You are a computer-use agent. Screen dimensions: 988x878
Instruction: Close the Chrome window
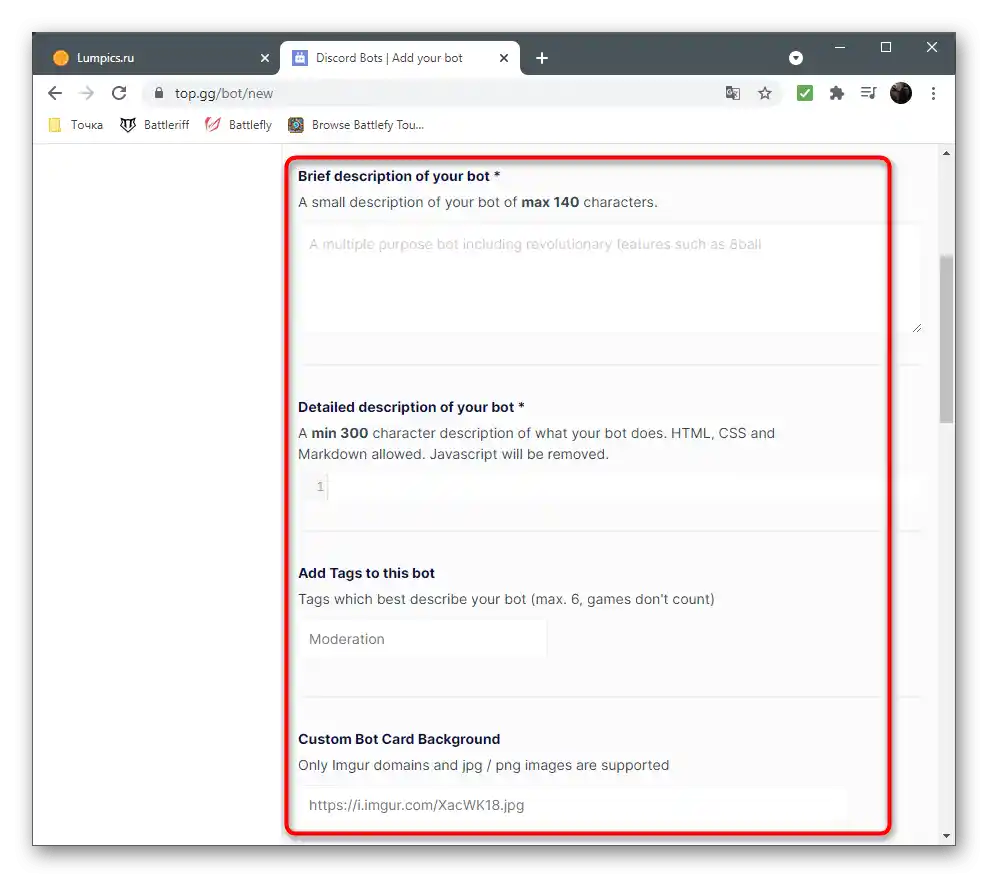coord(931,47)
